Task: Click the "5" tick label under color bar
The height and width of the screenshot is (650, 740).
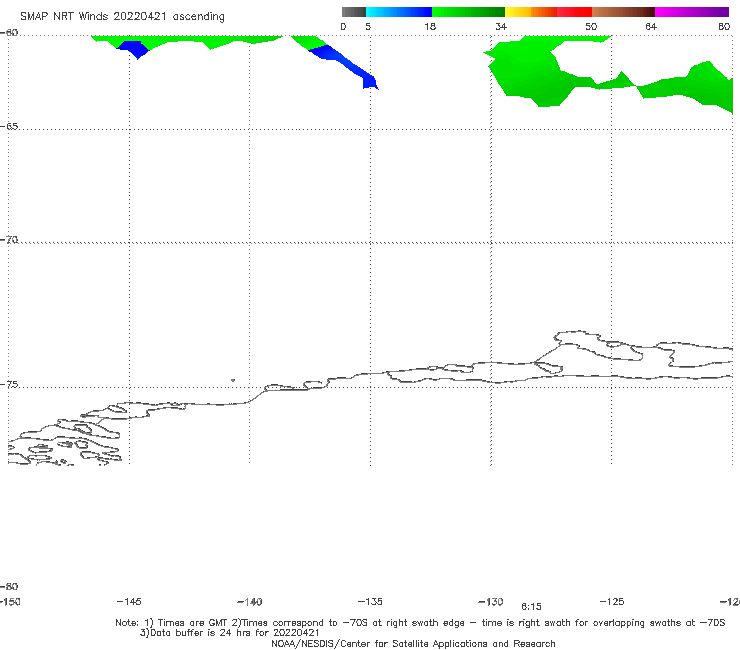Action: [x=368, y=26]
